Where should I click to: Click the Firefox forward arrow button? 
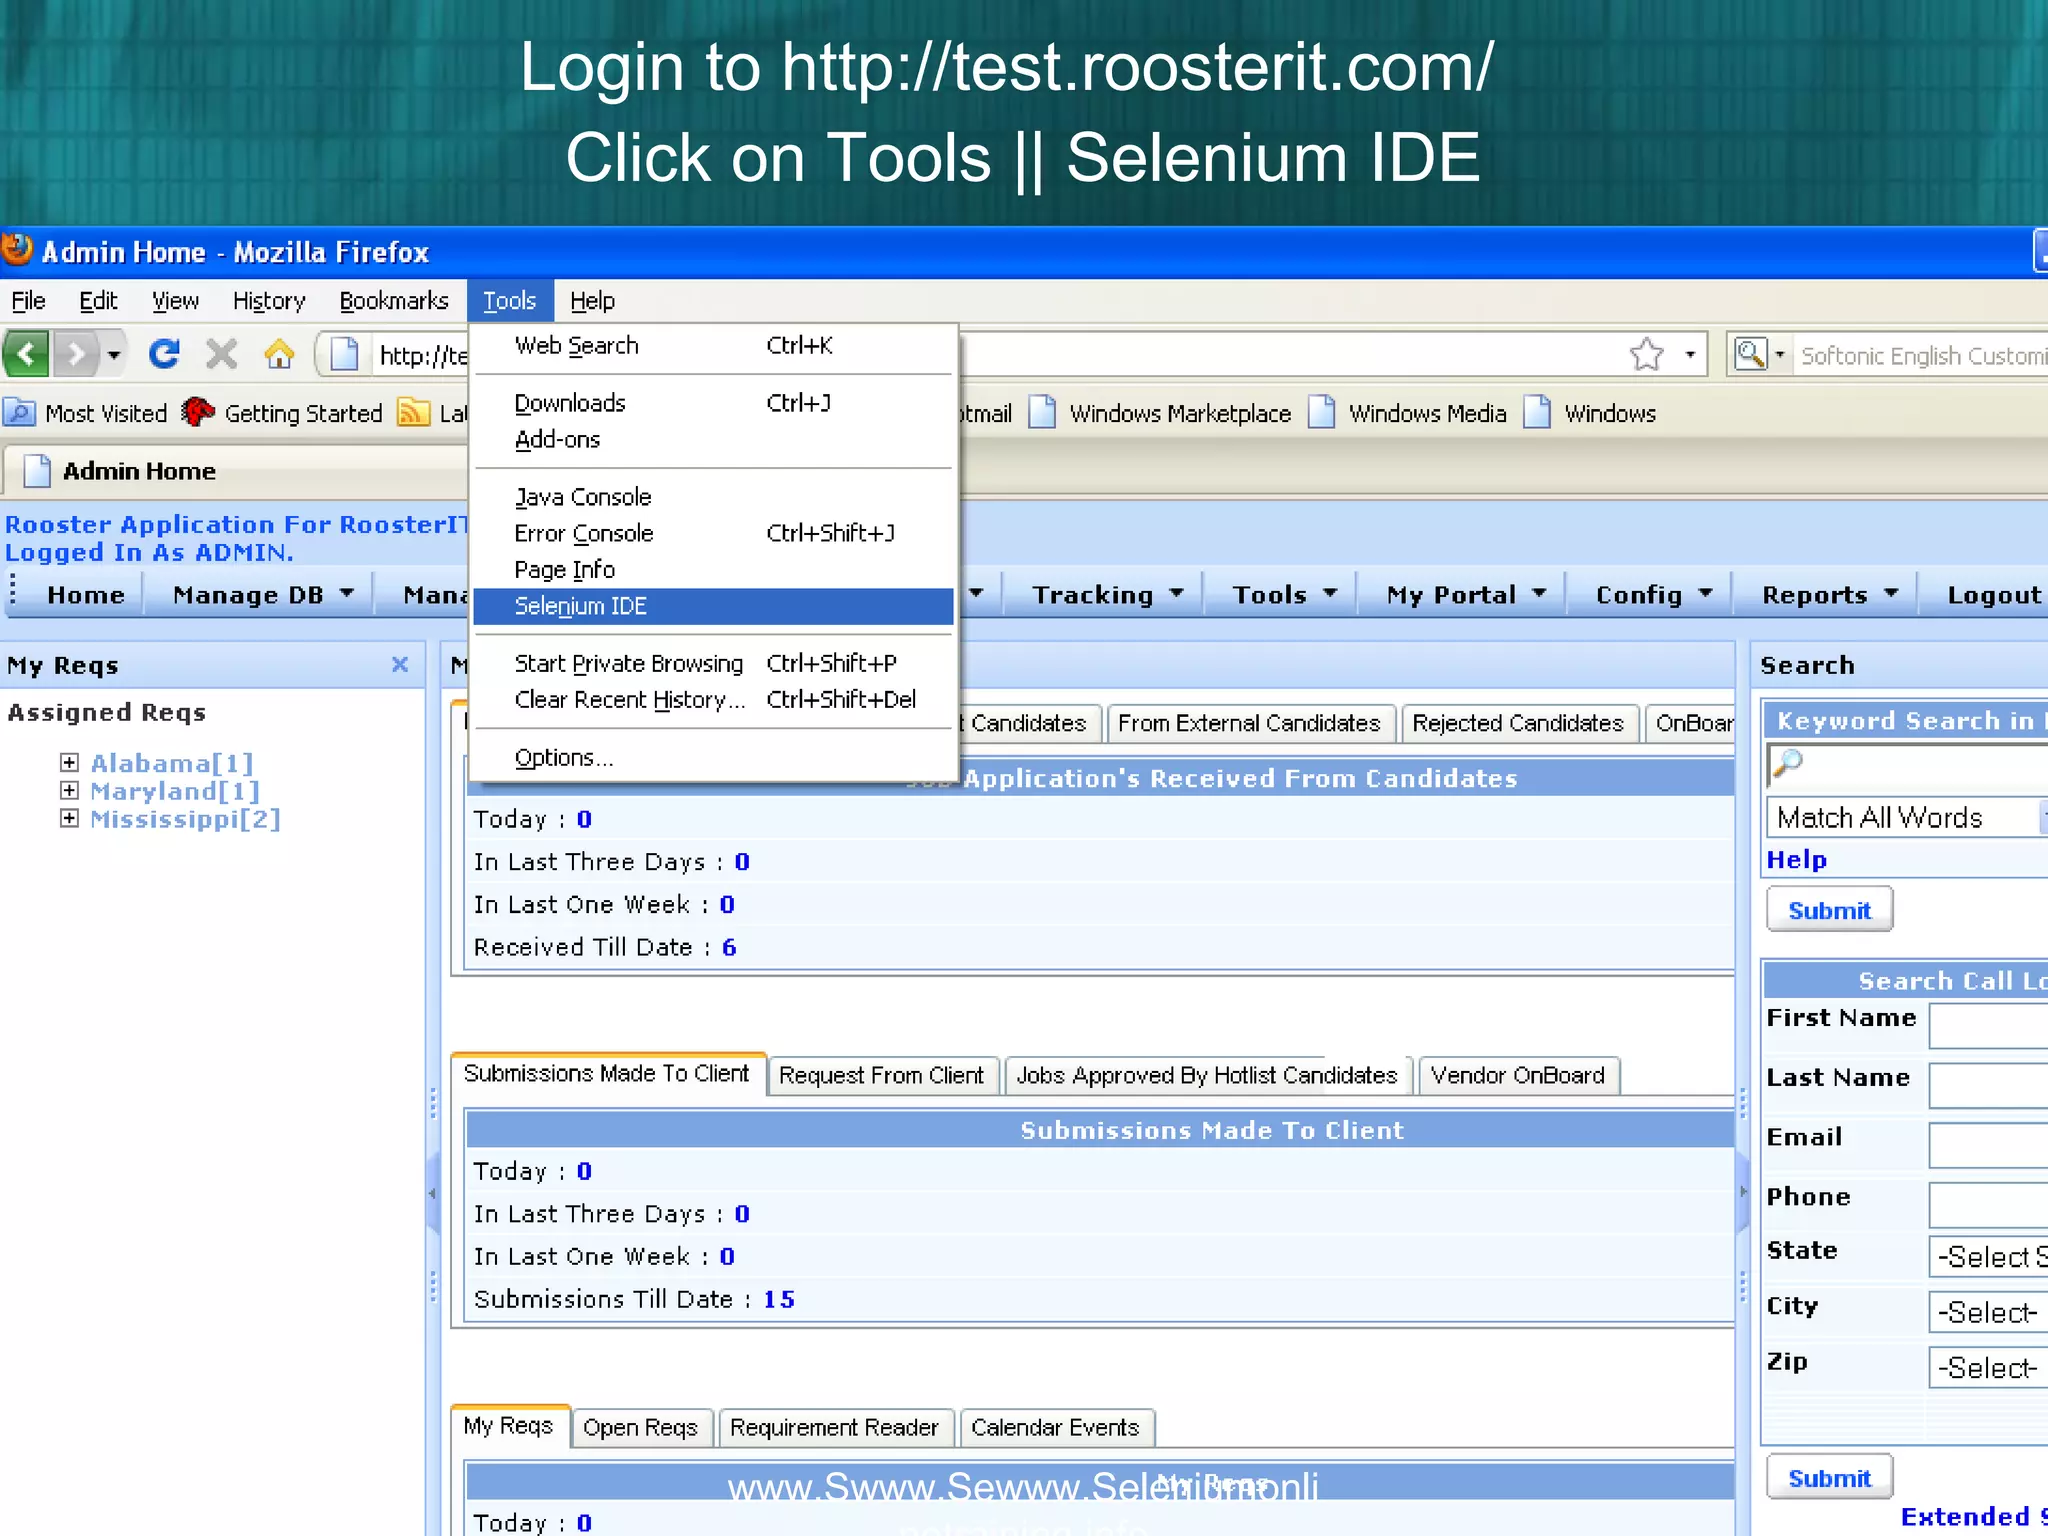[76, 354]
